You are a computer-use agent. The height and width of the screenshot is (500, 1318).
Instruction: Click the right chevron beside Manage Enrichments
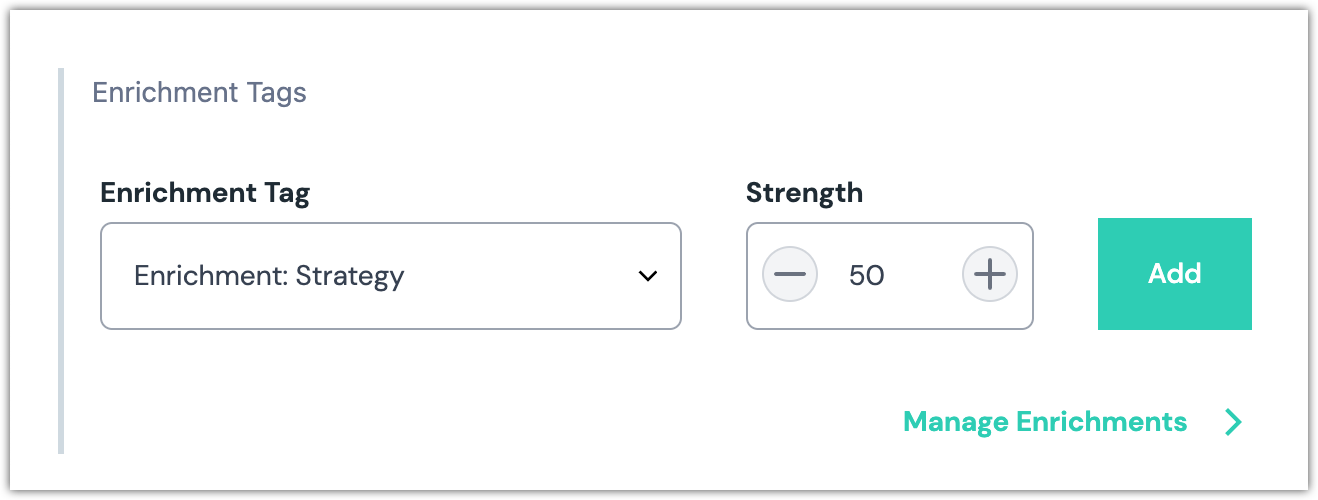click(1233, 422)
